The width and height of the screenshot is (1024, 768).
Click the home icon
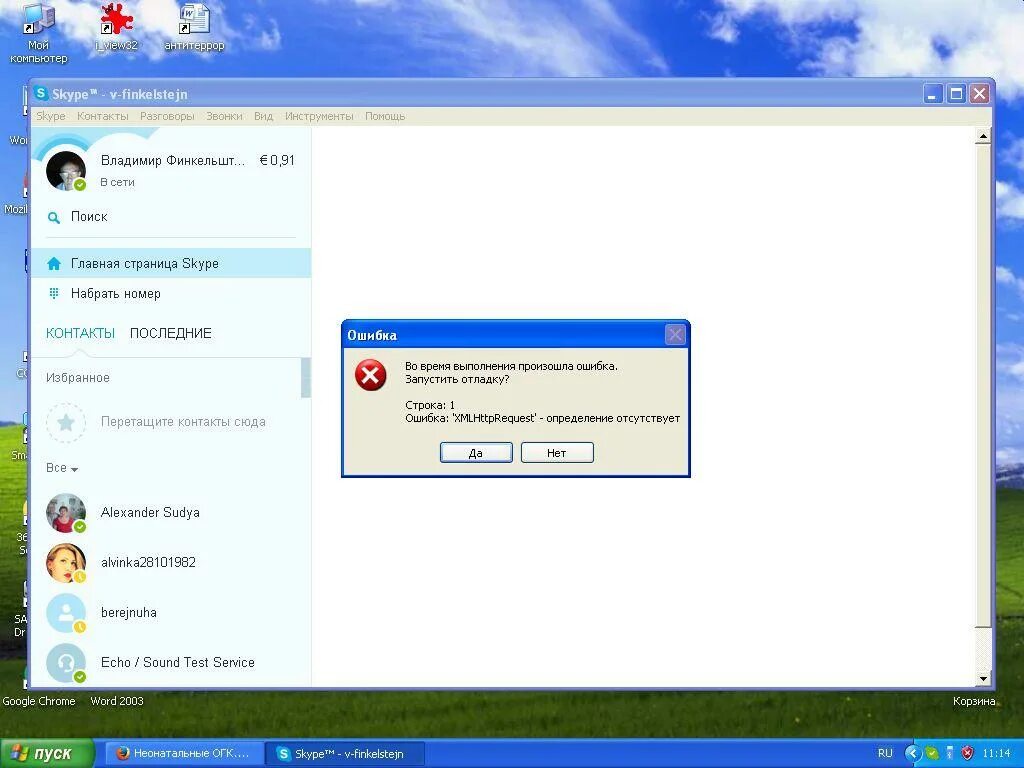[x=54, y=264]
